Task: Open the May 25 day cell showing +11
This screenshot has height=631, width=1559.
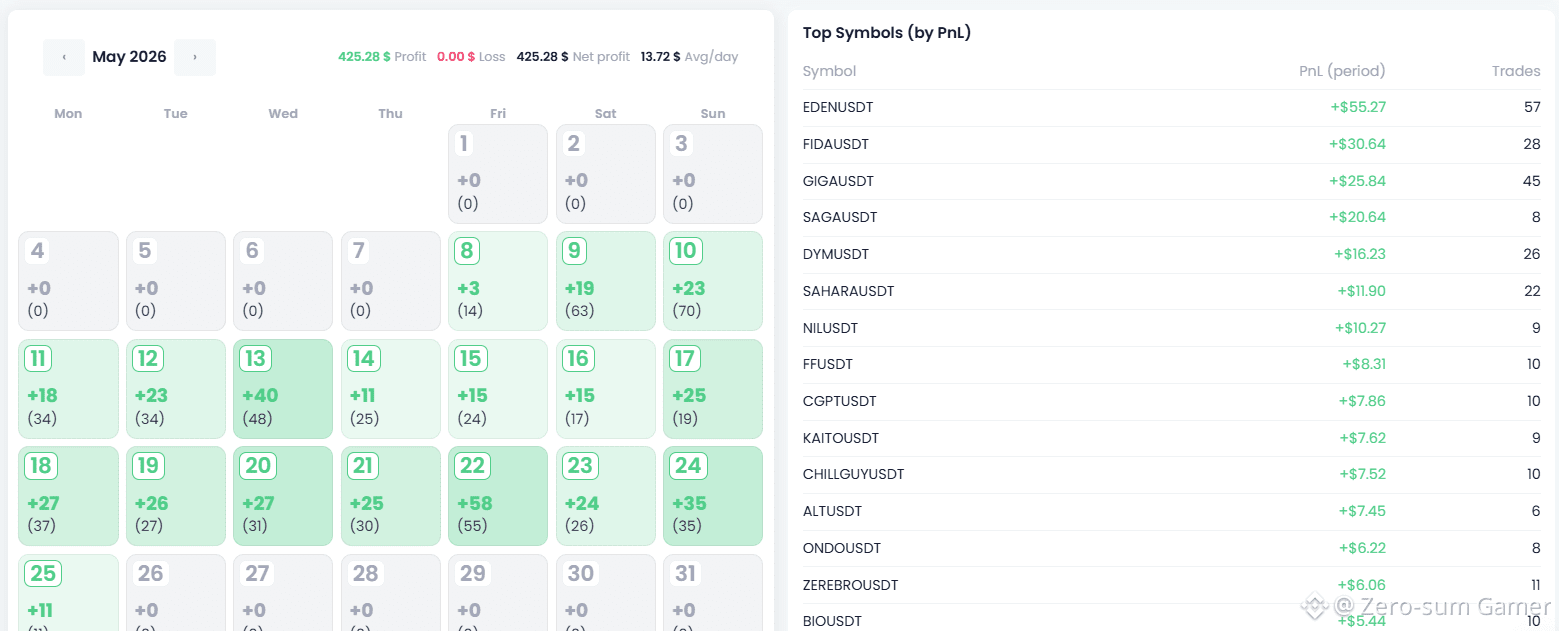Action: tap(68, 592)
